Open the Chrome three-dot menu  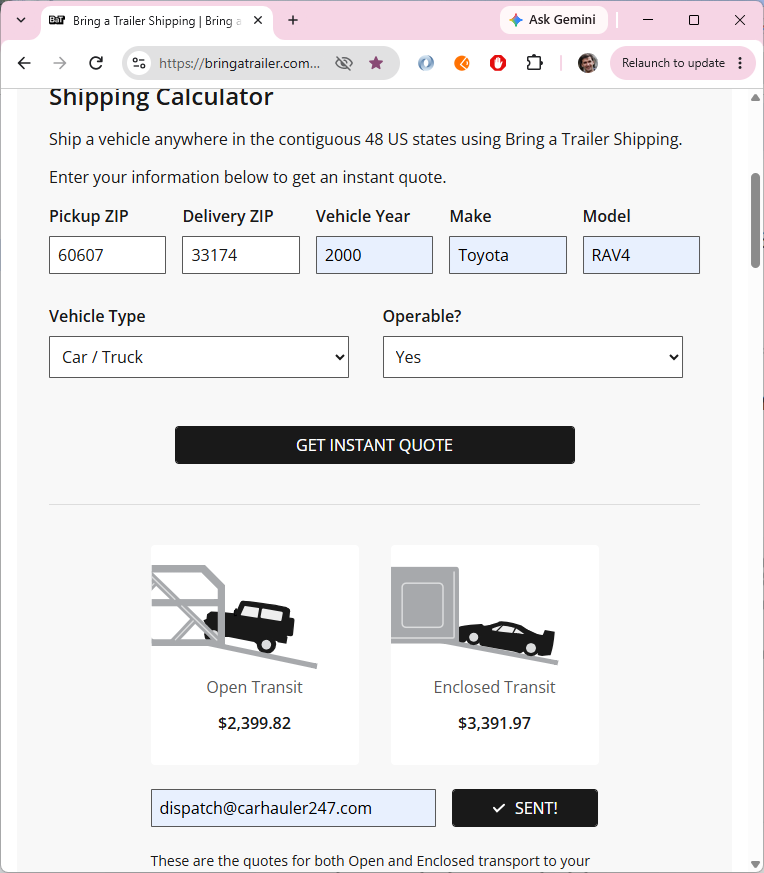tap(740, 63)
